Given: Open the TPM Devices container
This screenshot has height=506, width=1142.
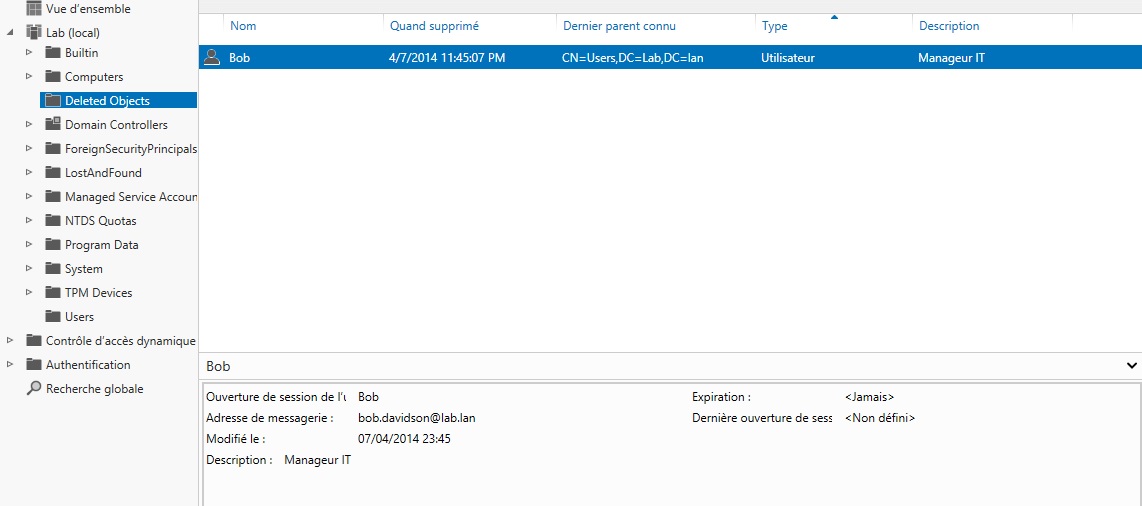Looking at the screenshot, I should point(98,293).
